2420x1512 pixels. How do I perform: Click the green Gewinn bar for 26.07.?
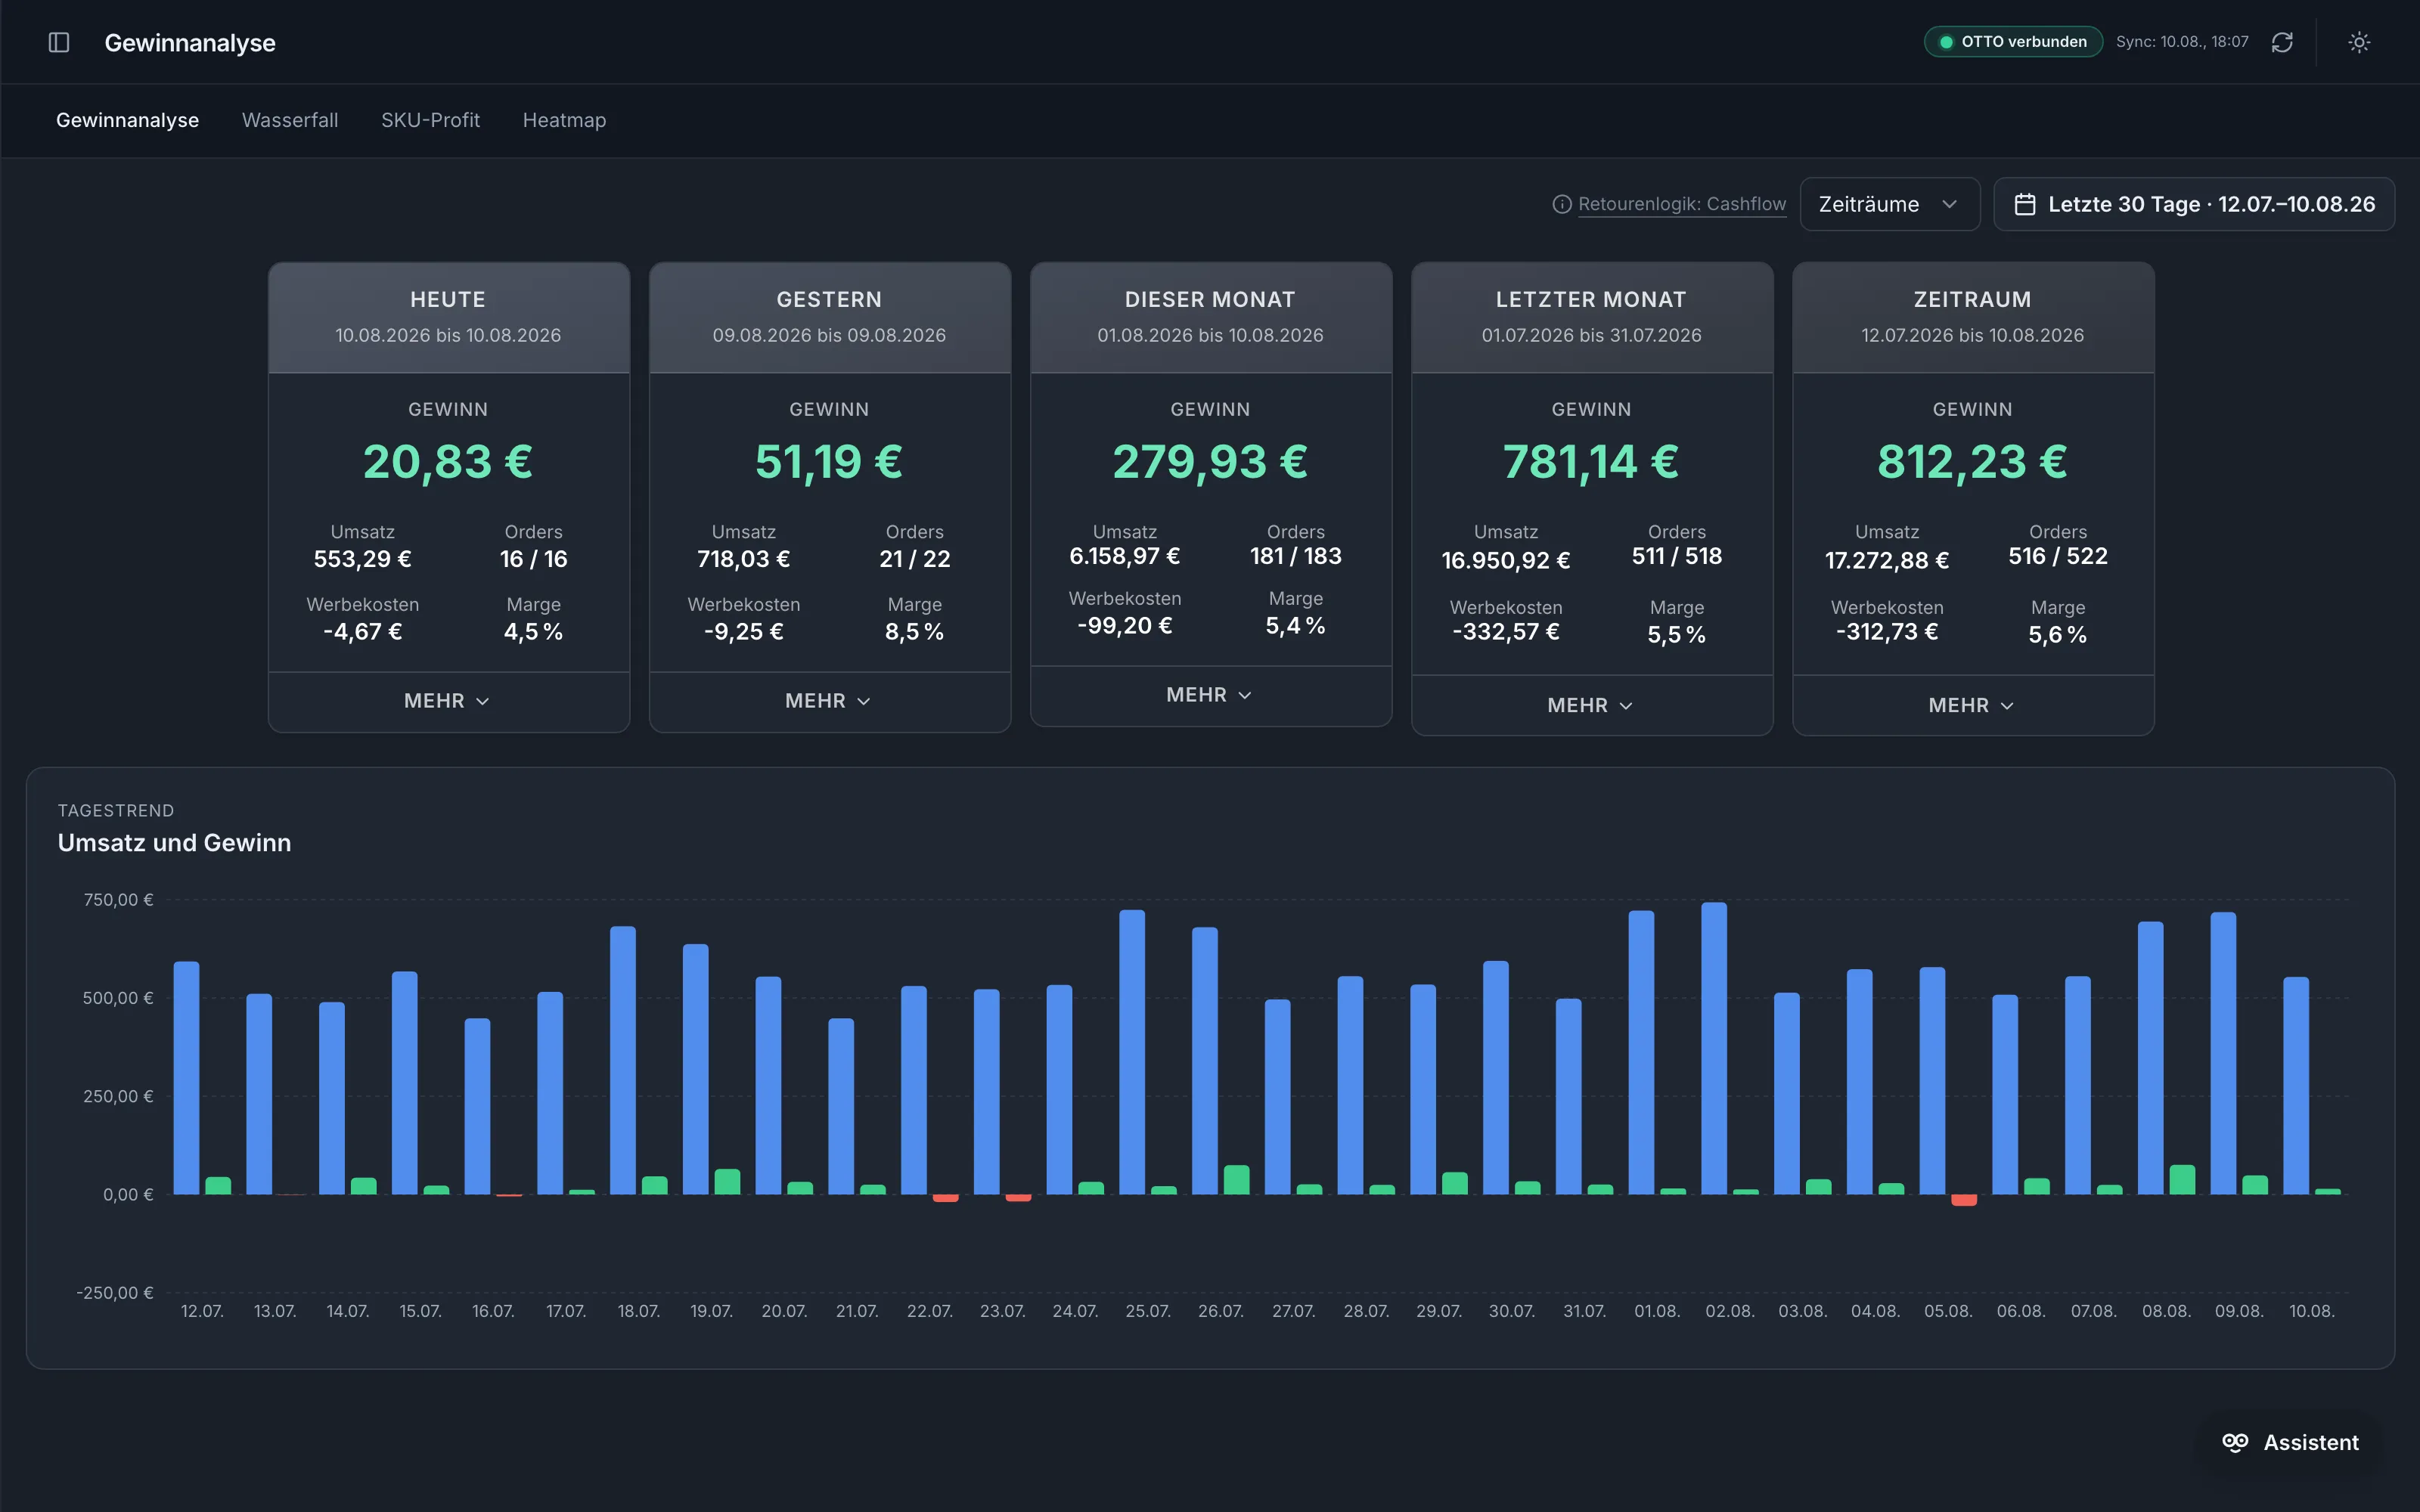[x=1237, y=1180]
